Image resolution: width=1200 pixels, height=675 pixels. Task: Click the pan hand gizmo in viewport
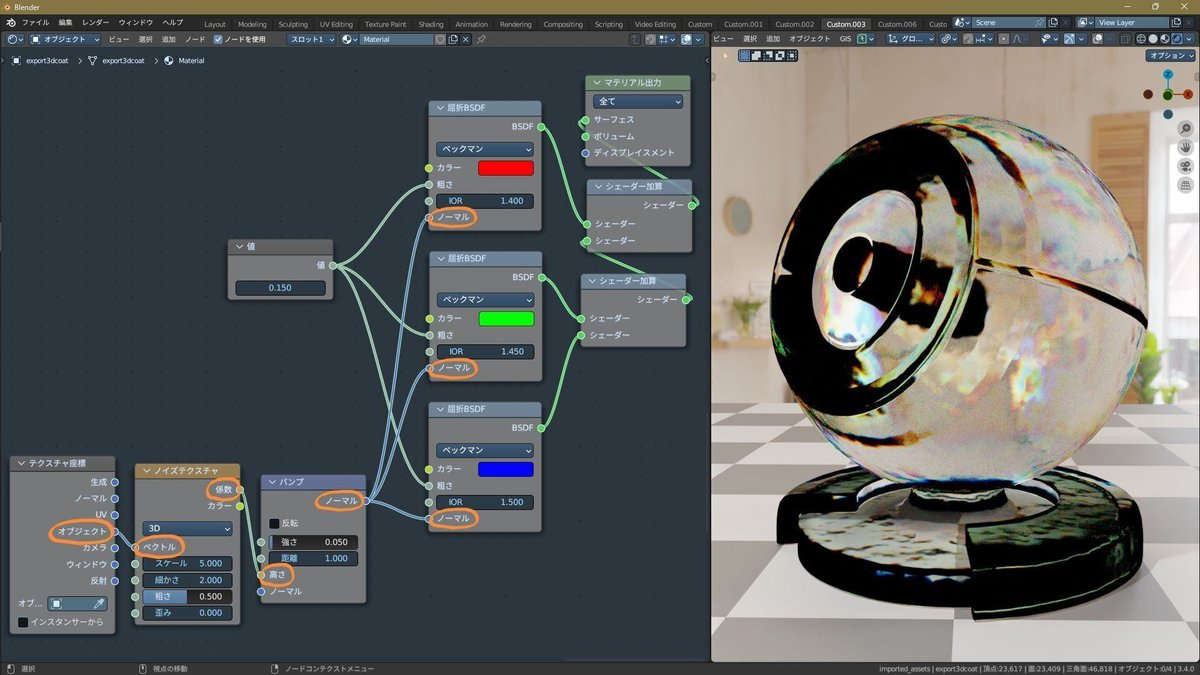click(1184, 148)
